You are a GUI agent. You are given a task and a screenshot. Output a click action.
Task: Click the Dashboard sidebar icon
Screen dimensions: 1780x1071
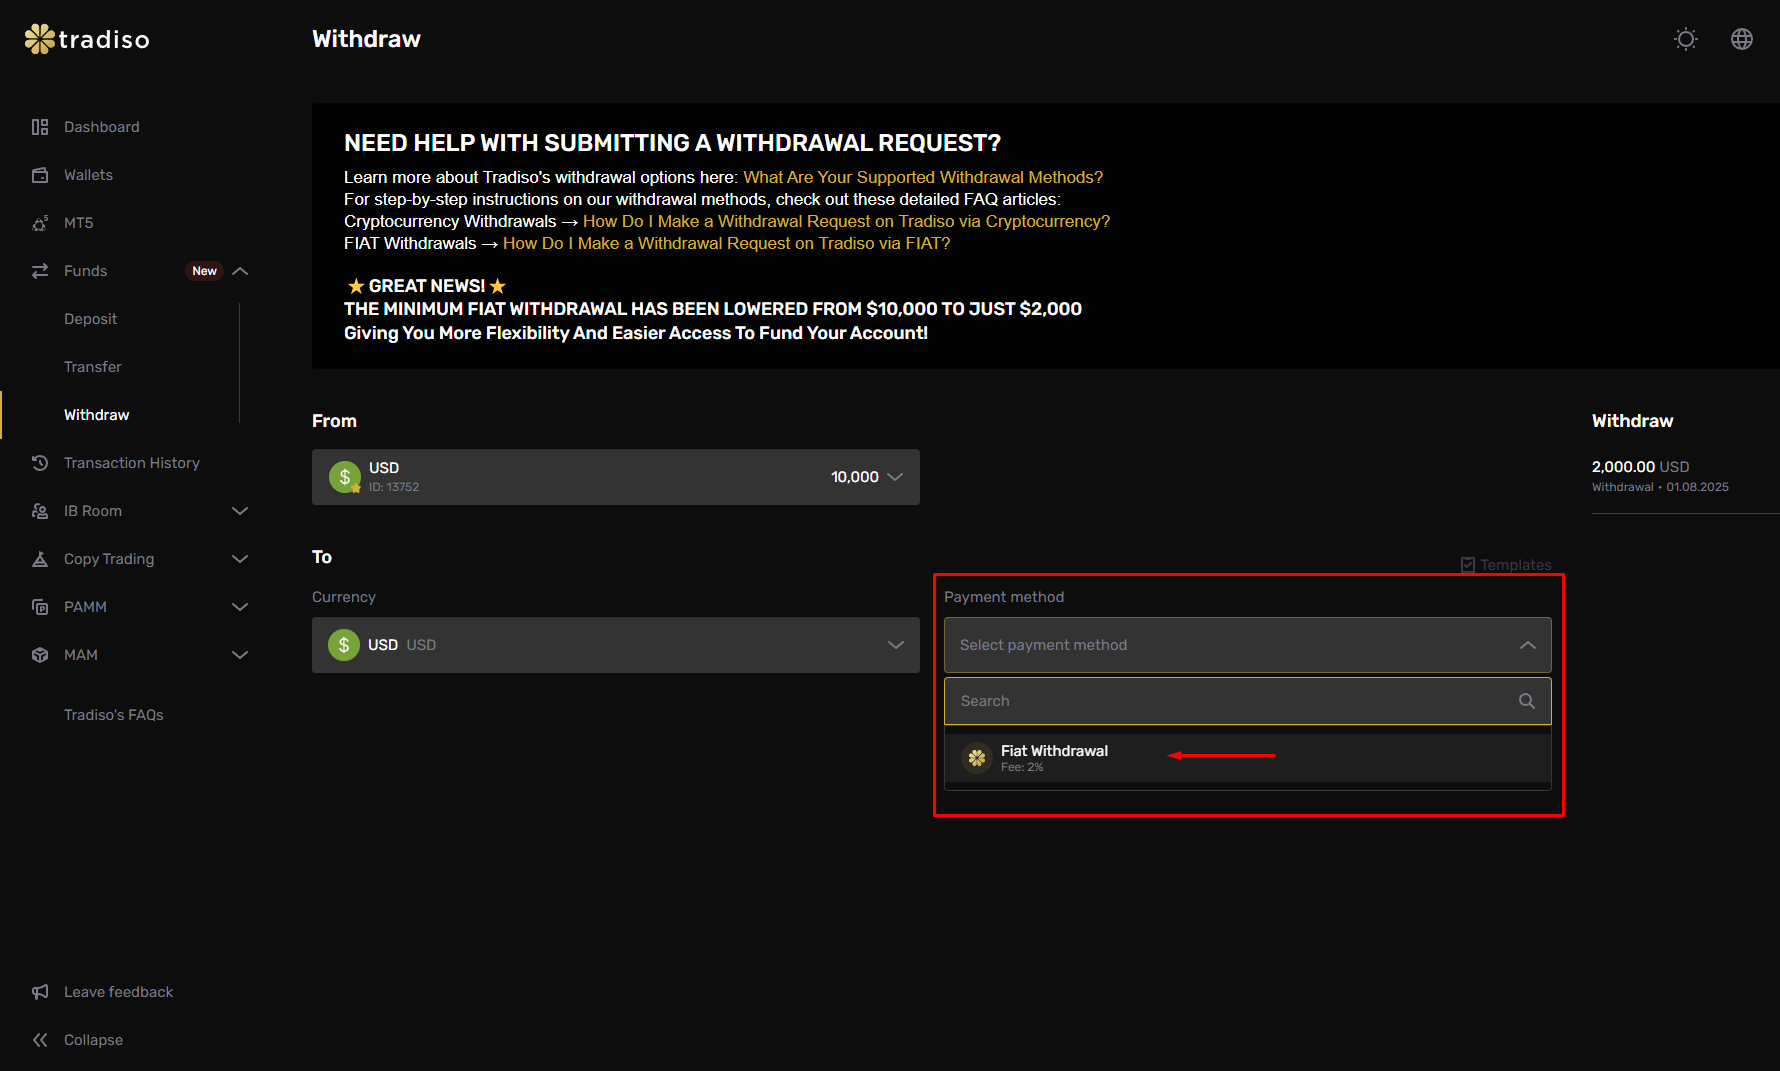pyautogui.click(x=40, y=127)
